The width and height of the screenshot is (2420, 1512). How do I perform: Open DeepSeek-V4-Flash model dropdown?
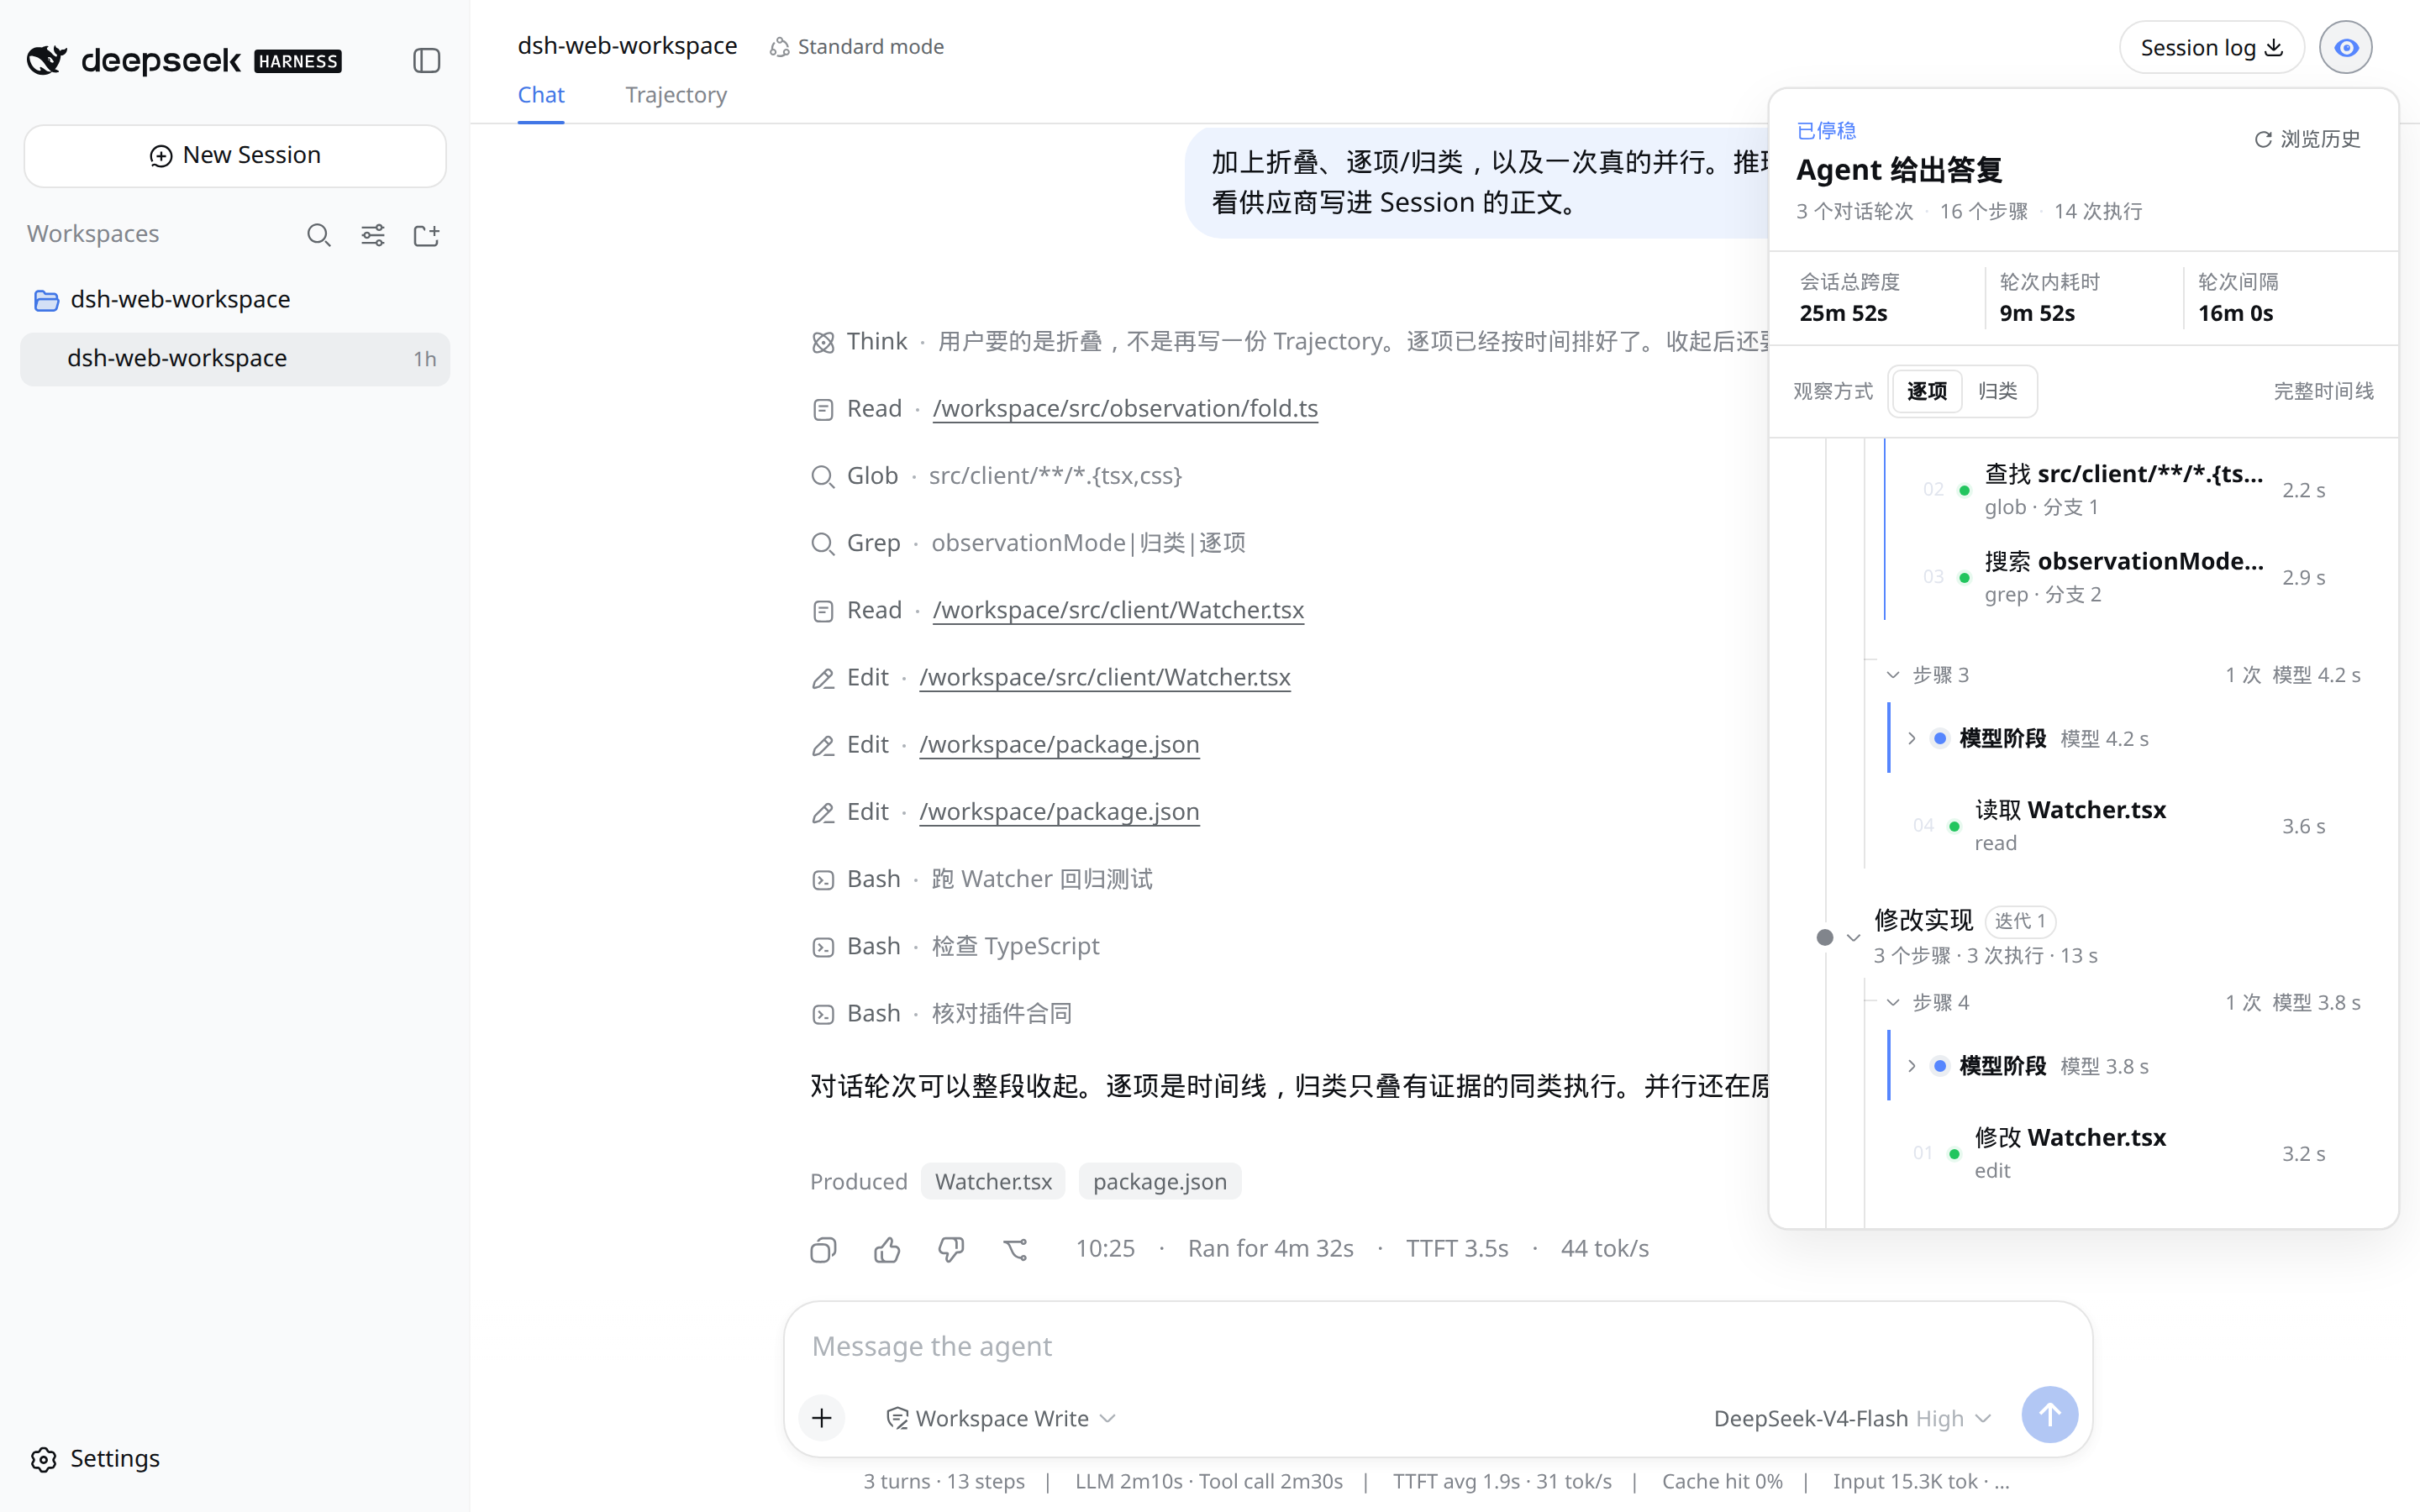tap(1853, 1418)
